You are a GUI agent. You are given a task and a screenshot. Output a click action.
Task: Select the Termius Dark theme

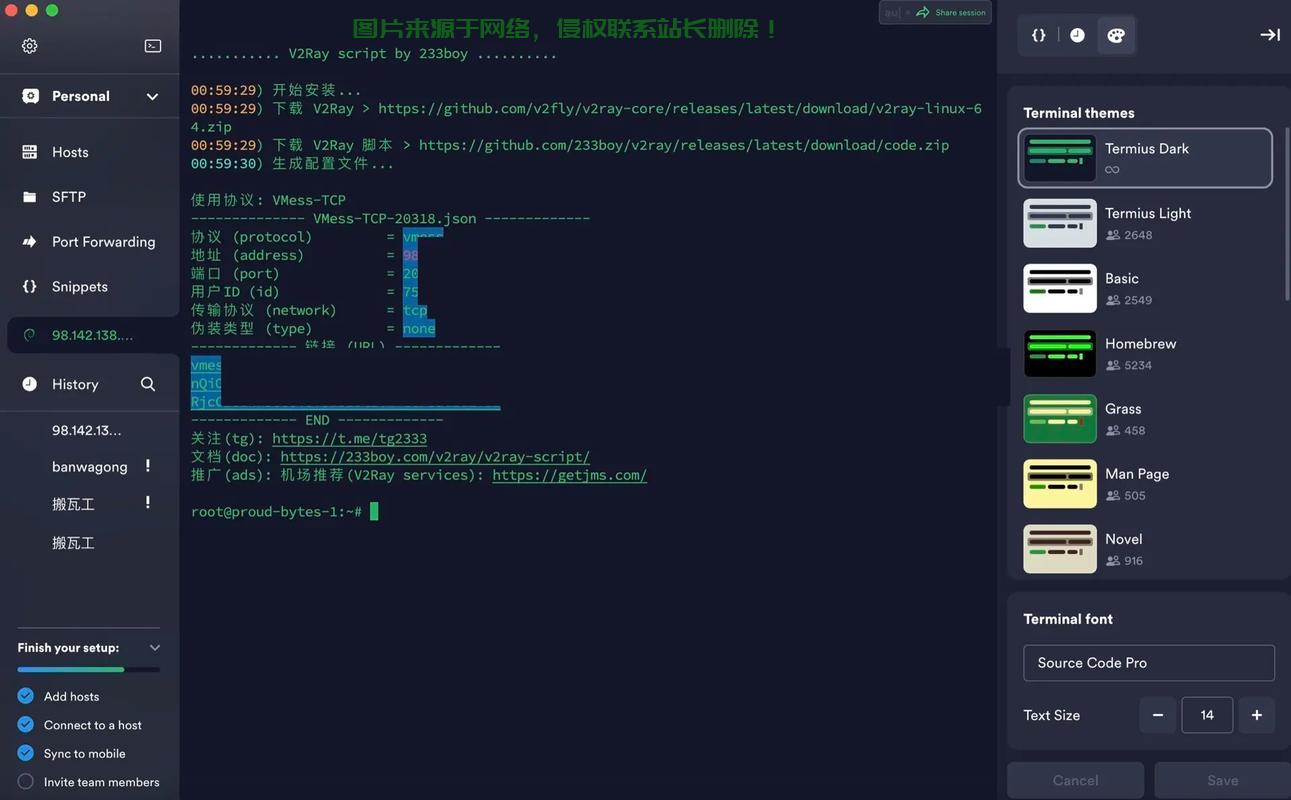pos(1145,158)
